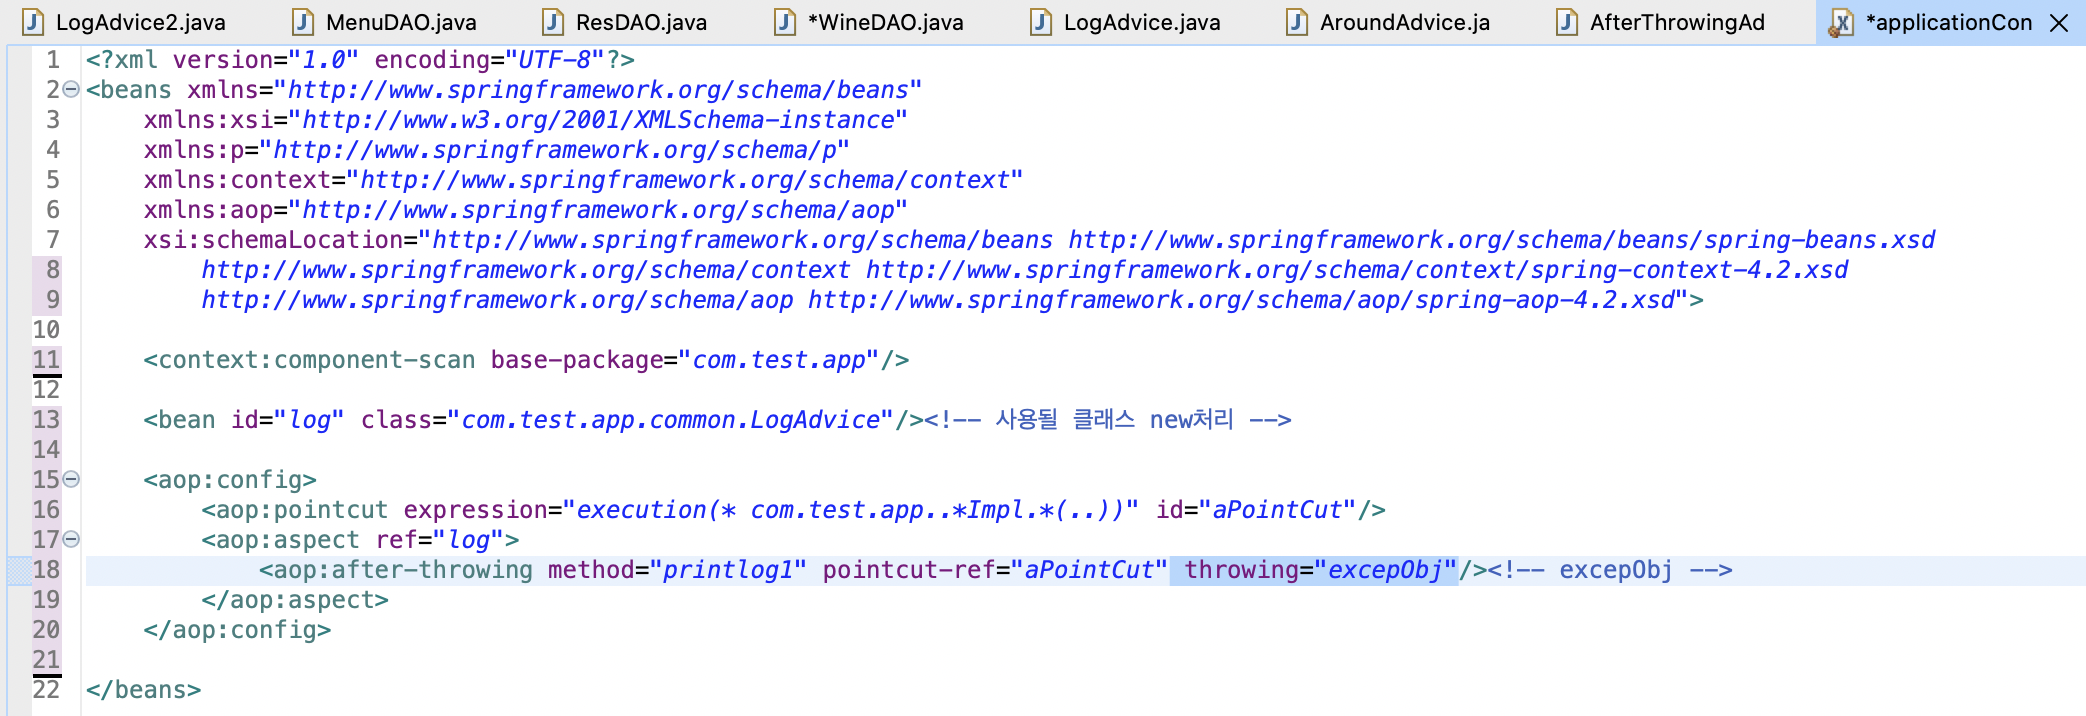2086x716 pixels.
Task: Click the Java file icon of ResDAO.java
Action: click(x=553, y=22)
